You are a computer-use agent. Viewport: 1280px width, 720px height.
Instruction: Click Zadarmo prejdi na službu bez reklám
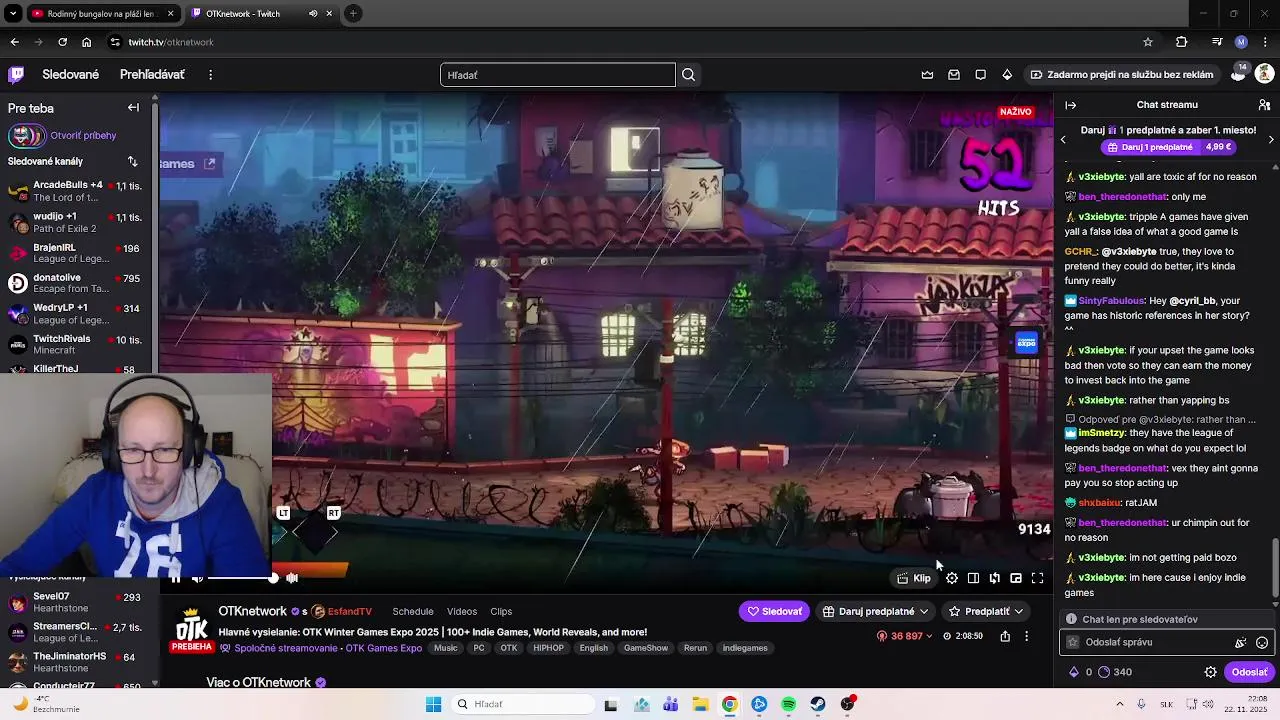pyautogui.click(x=1122, y=75)
